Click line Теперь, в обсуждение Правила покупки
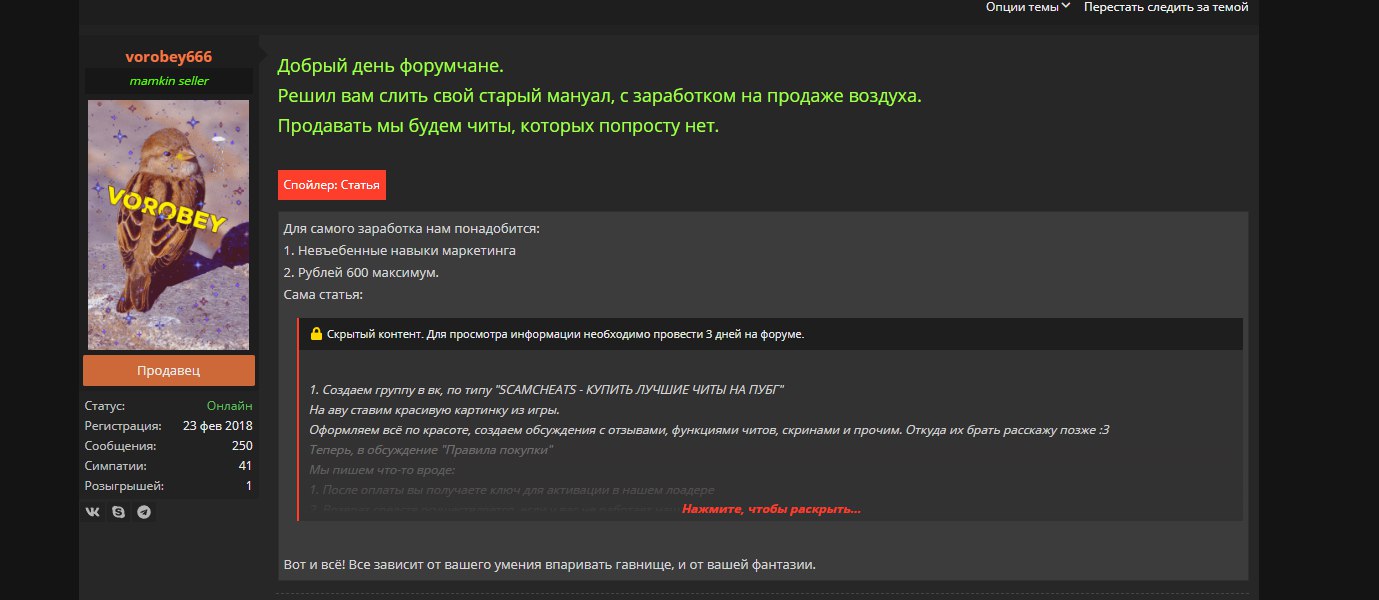This screenshot has width=1379, height=600. tap(431, 450)
